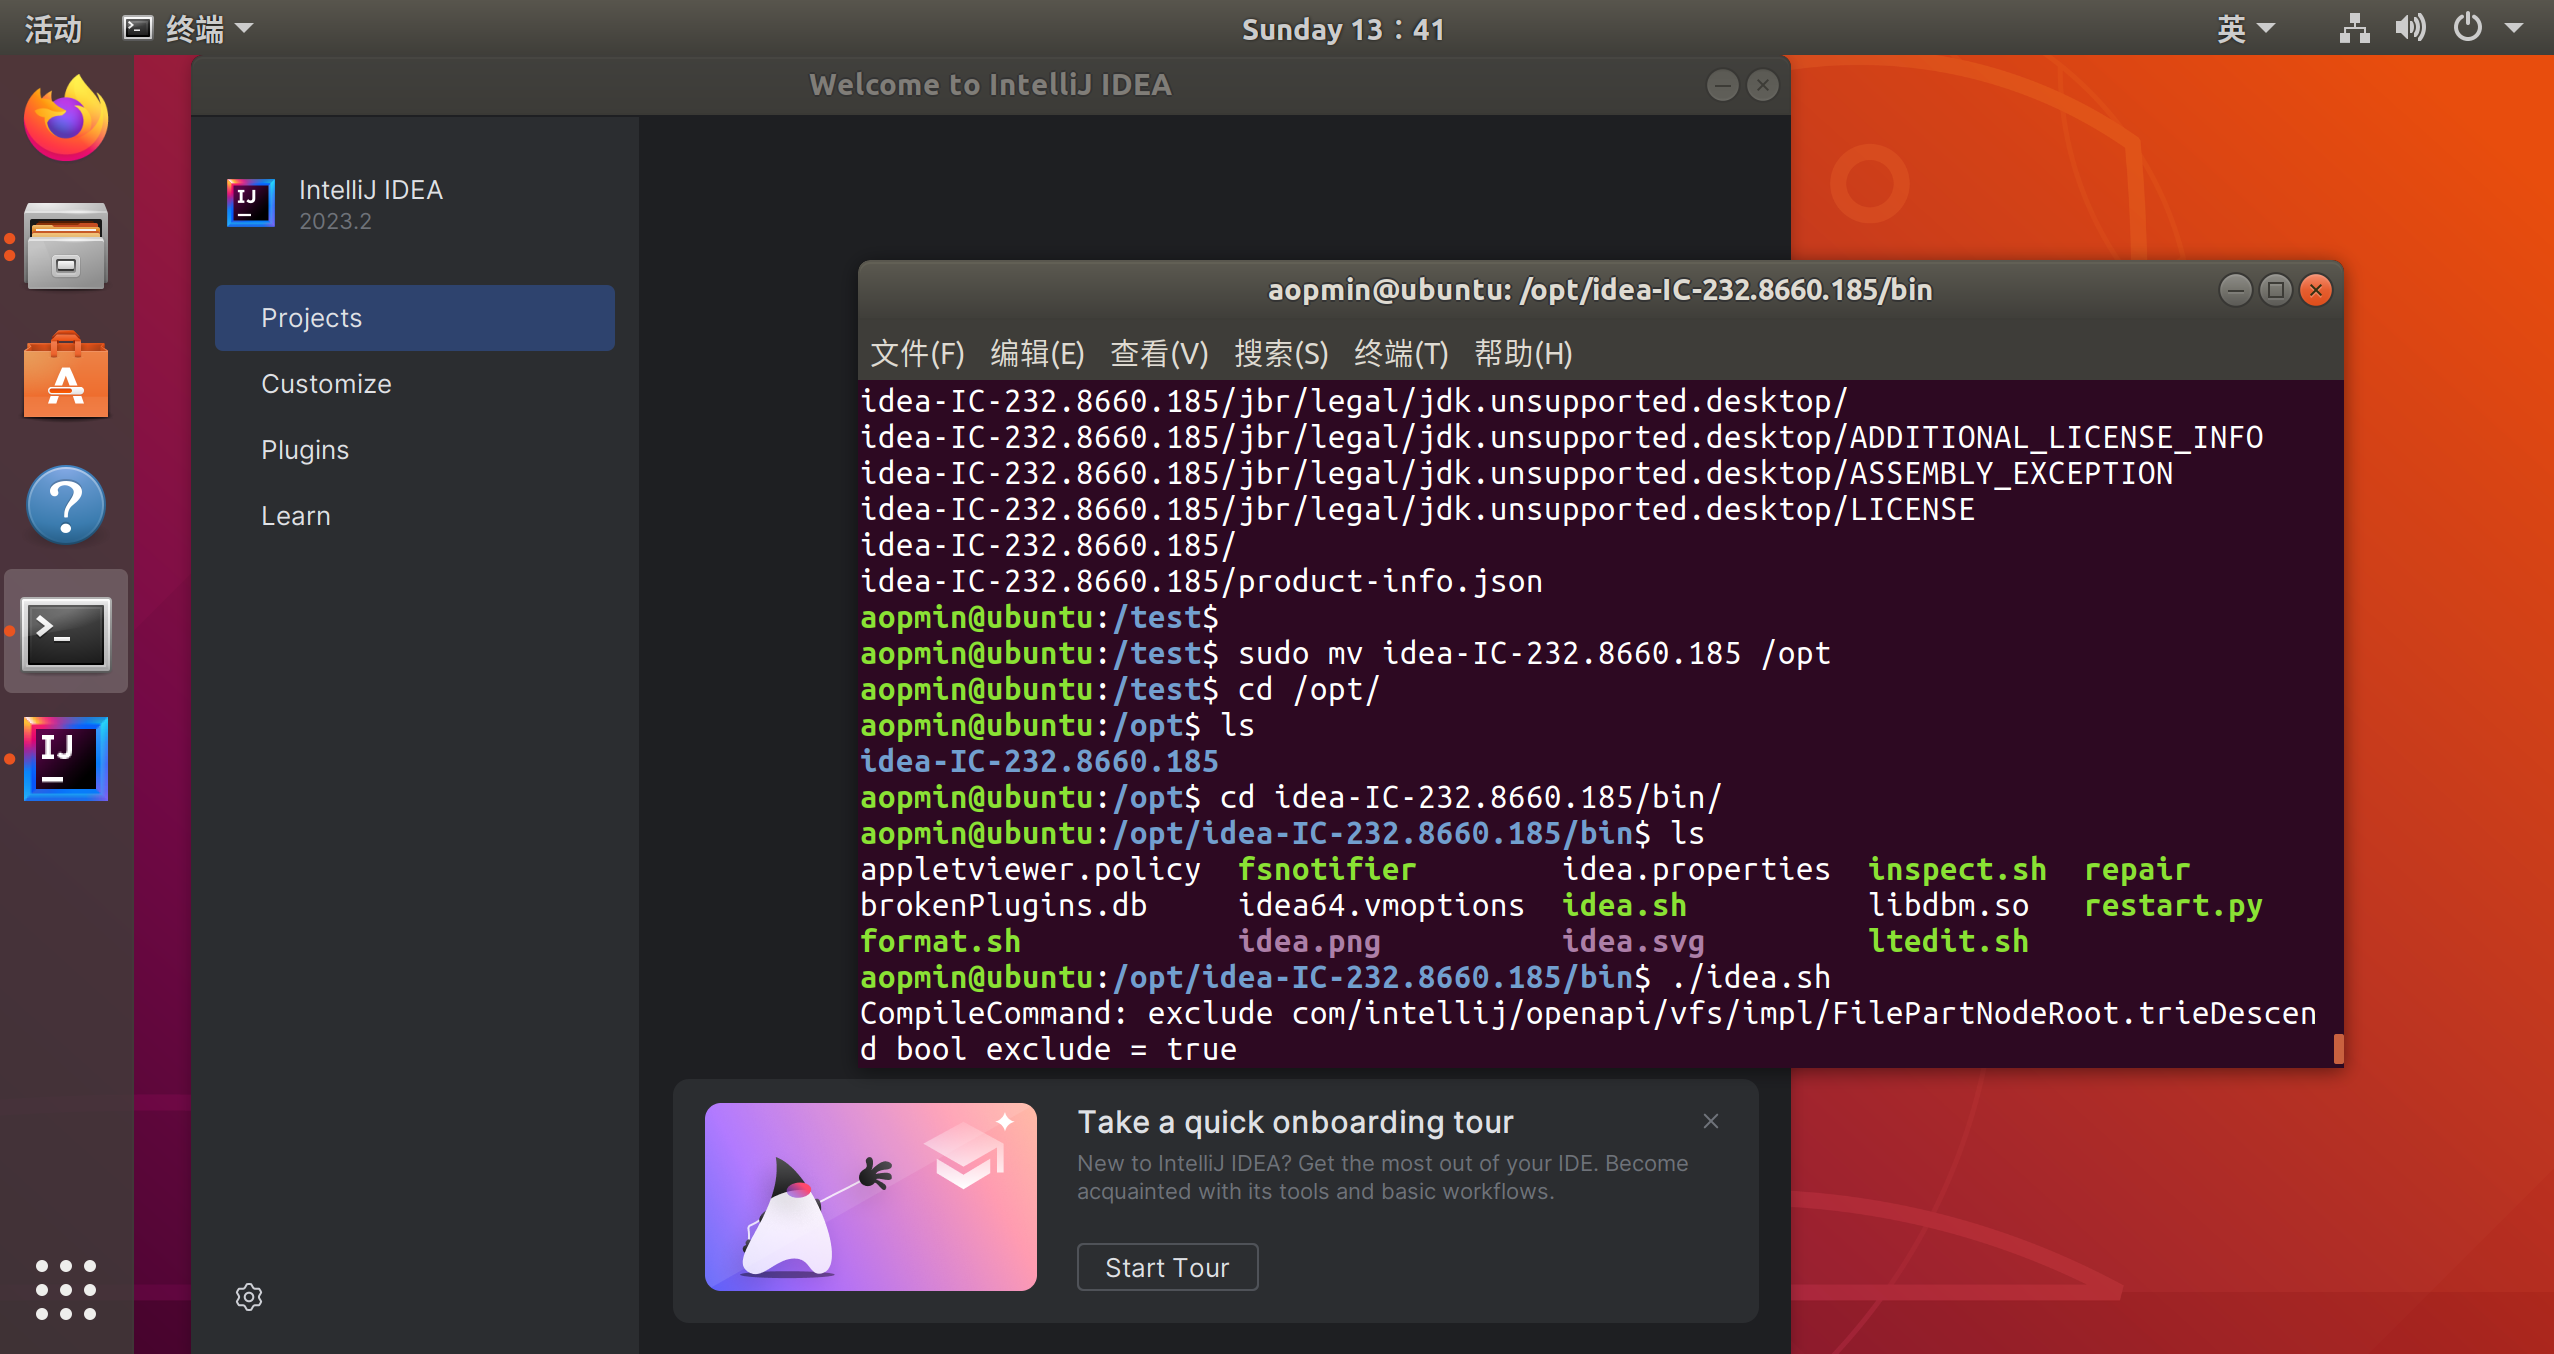Click the './idea.sh' command line
Image resolution: width=2554 pixels, height=1354 pixels.
(x=1750, y=977)
